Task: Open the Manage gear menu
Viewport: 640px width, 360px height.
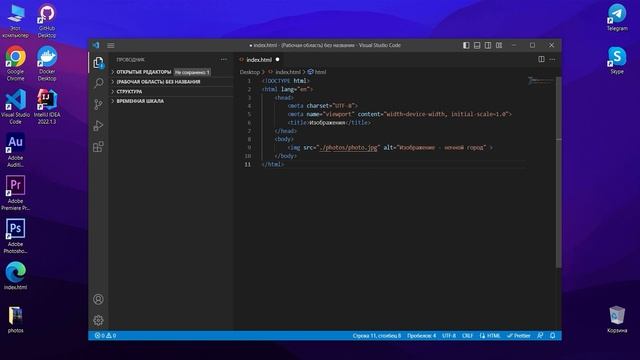Action: (98, 320)
